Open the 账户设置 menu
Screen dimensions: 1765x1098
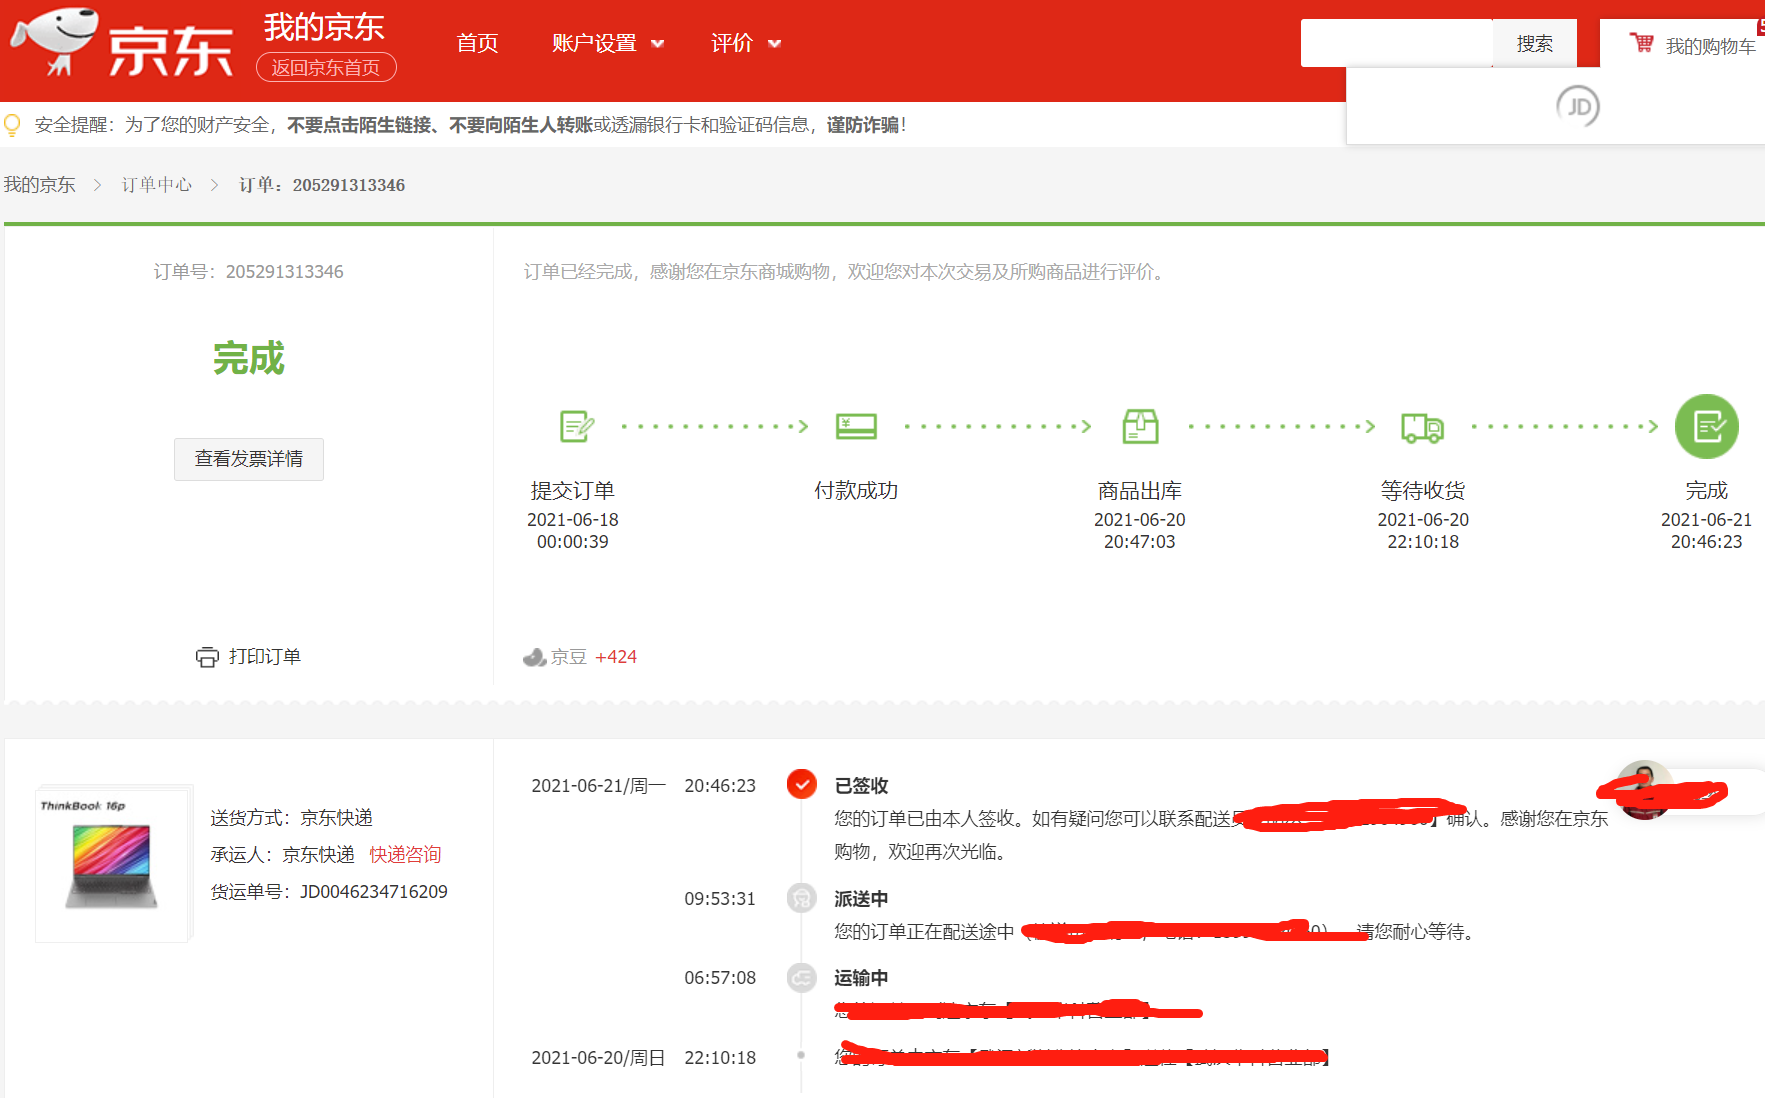click(x=594, y=43)
